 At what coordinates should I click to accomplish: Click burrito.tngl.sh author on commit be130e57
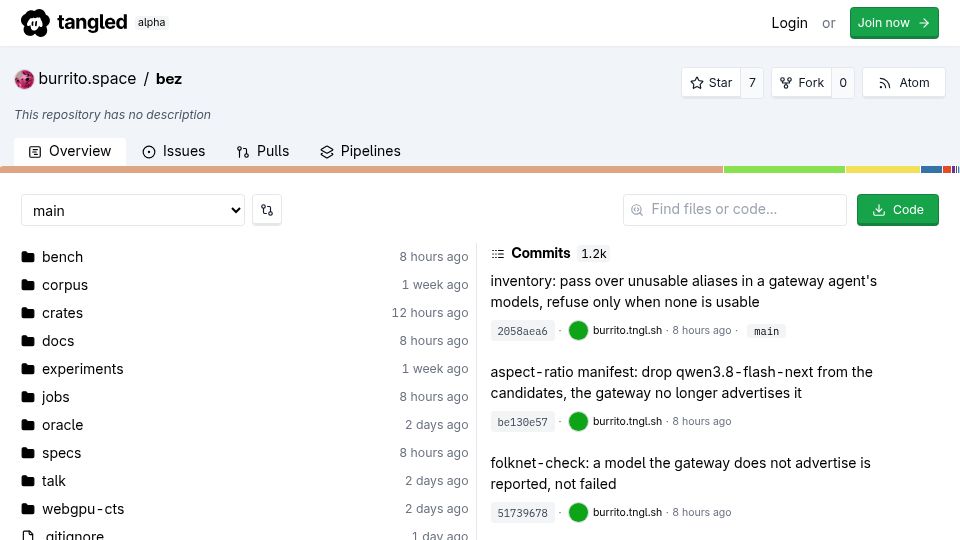pos(628,421)
